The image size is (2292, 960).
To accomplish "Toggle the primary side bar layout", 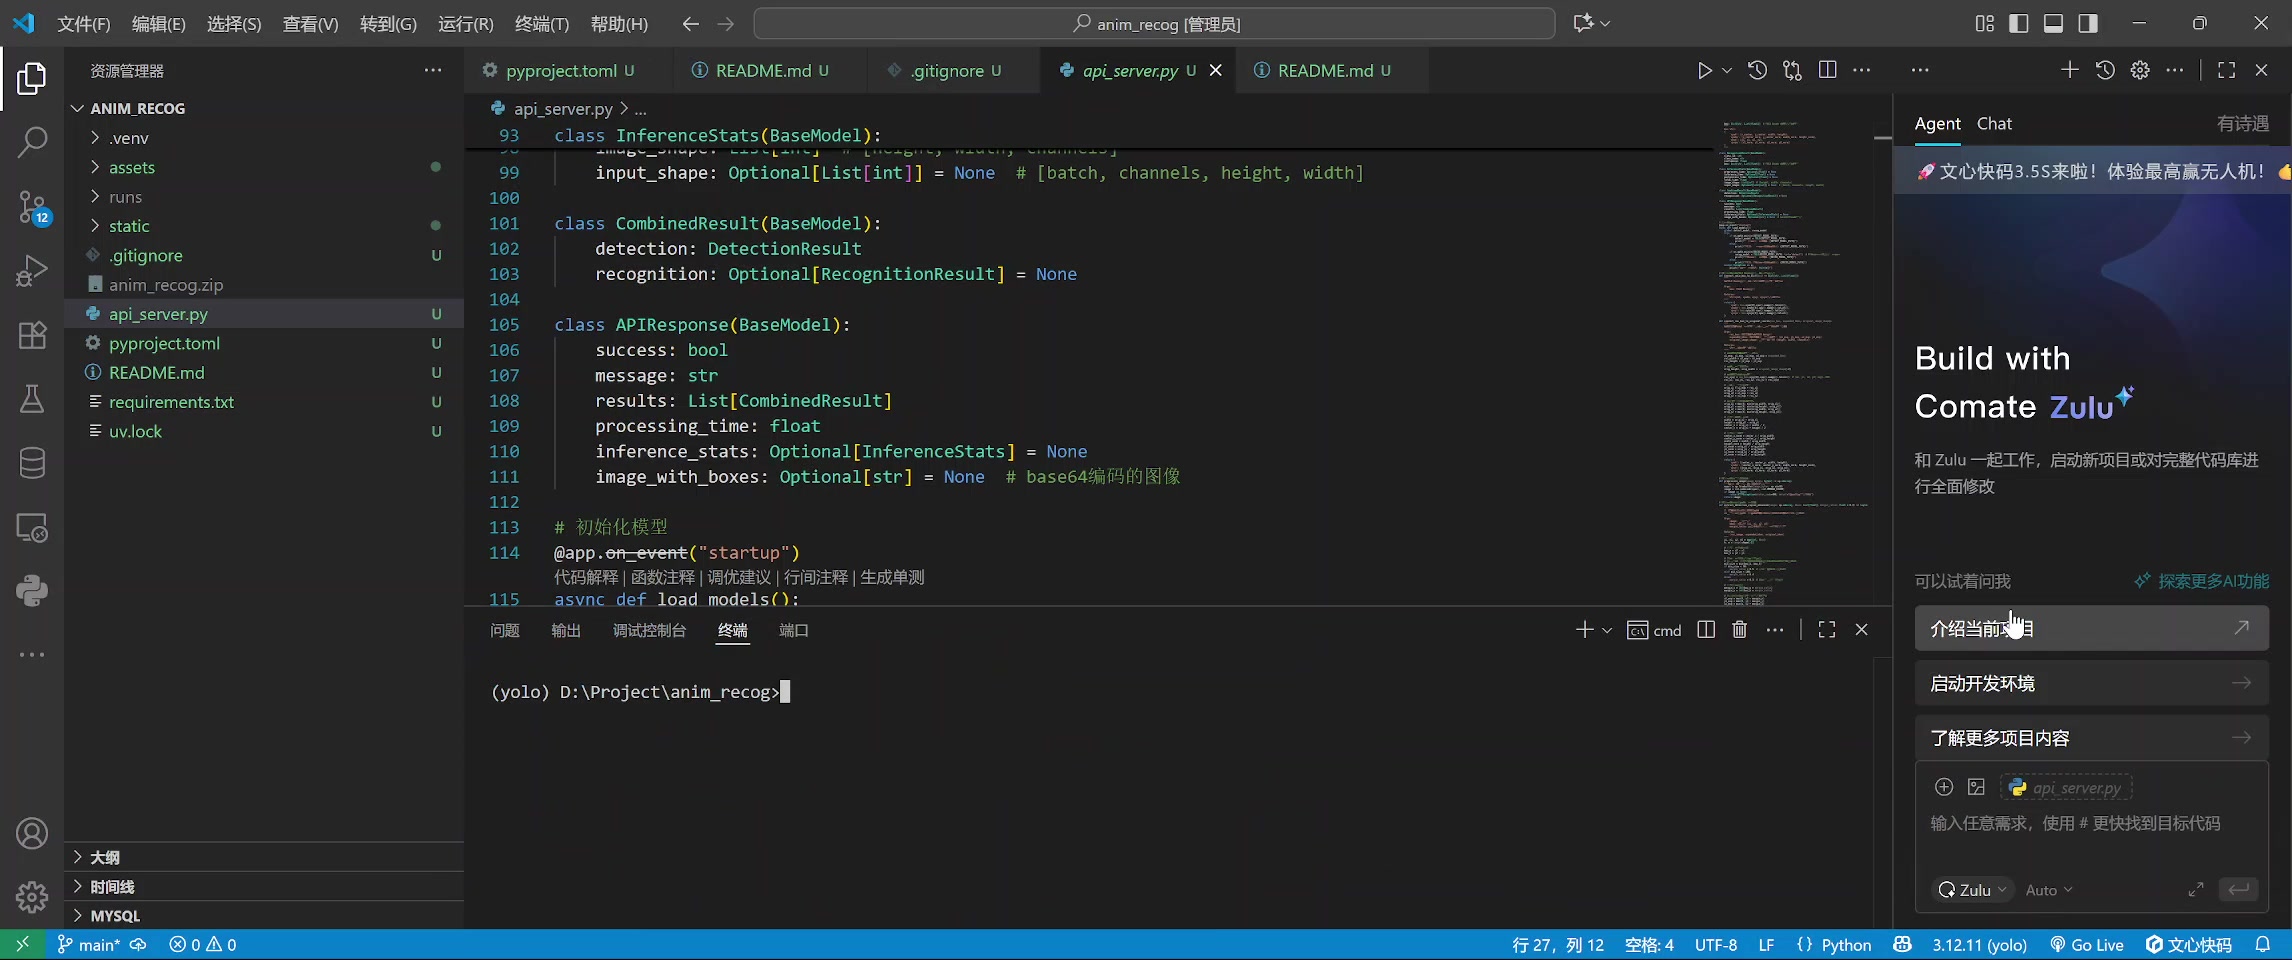I will [x=2019, y=23].
